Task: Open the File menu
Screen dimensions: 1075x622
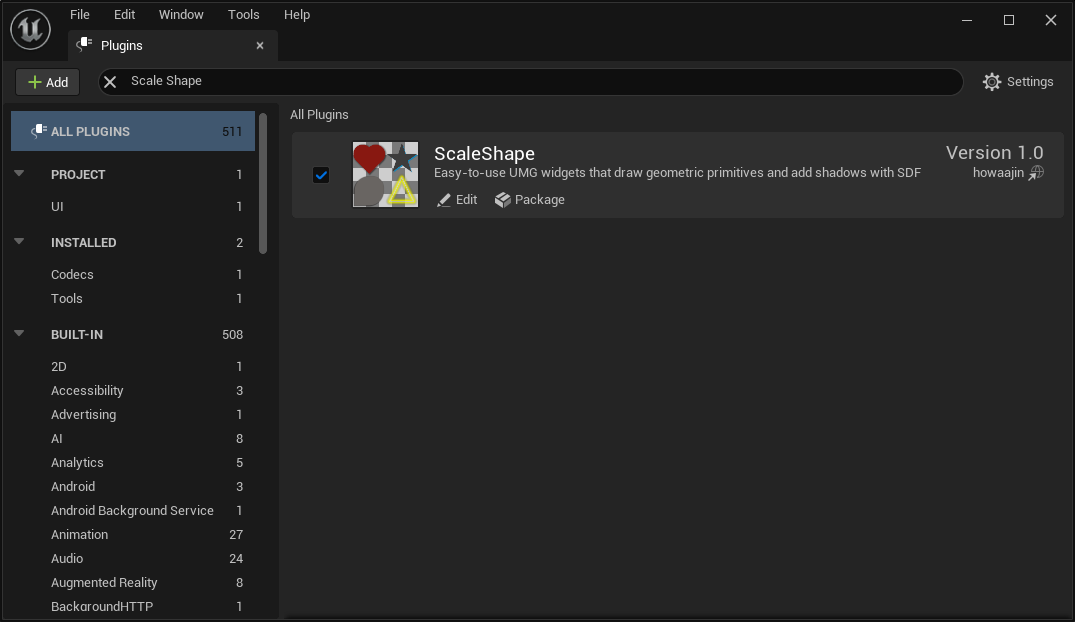Action: tap(80, 14)
